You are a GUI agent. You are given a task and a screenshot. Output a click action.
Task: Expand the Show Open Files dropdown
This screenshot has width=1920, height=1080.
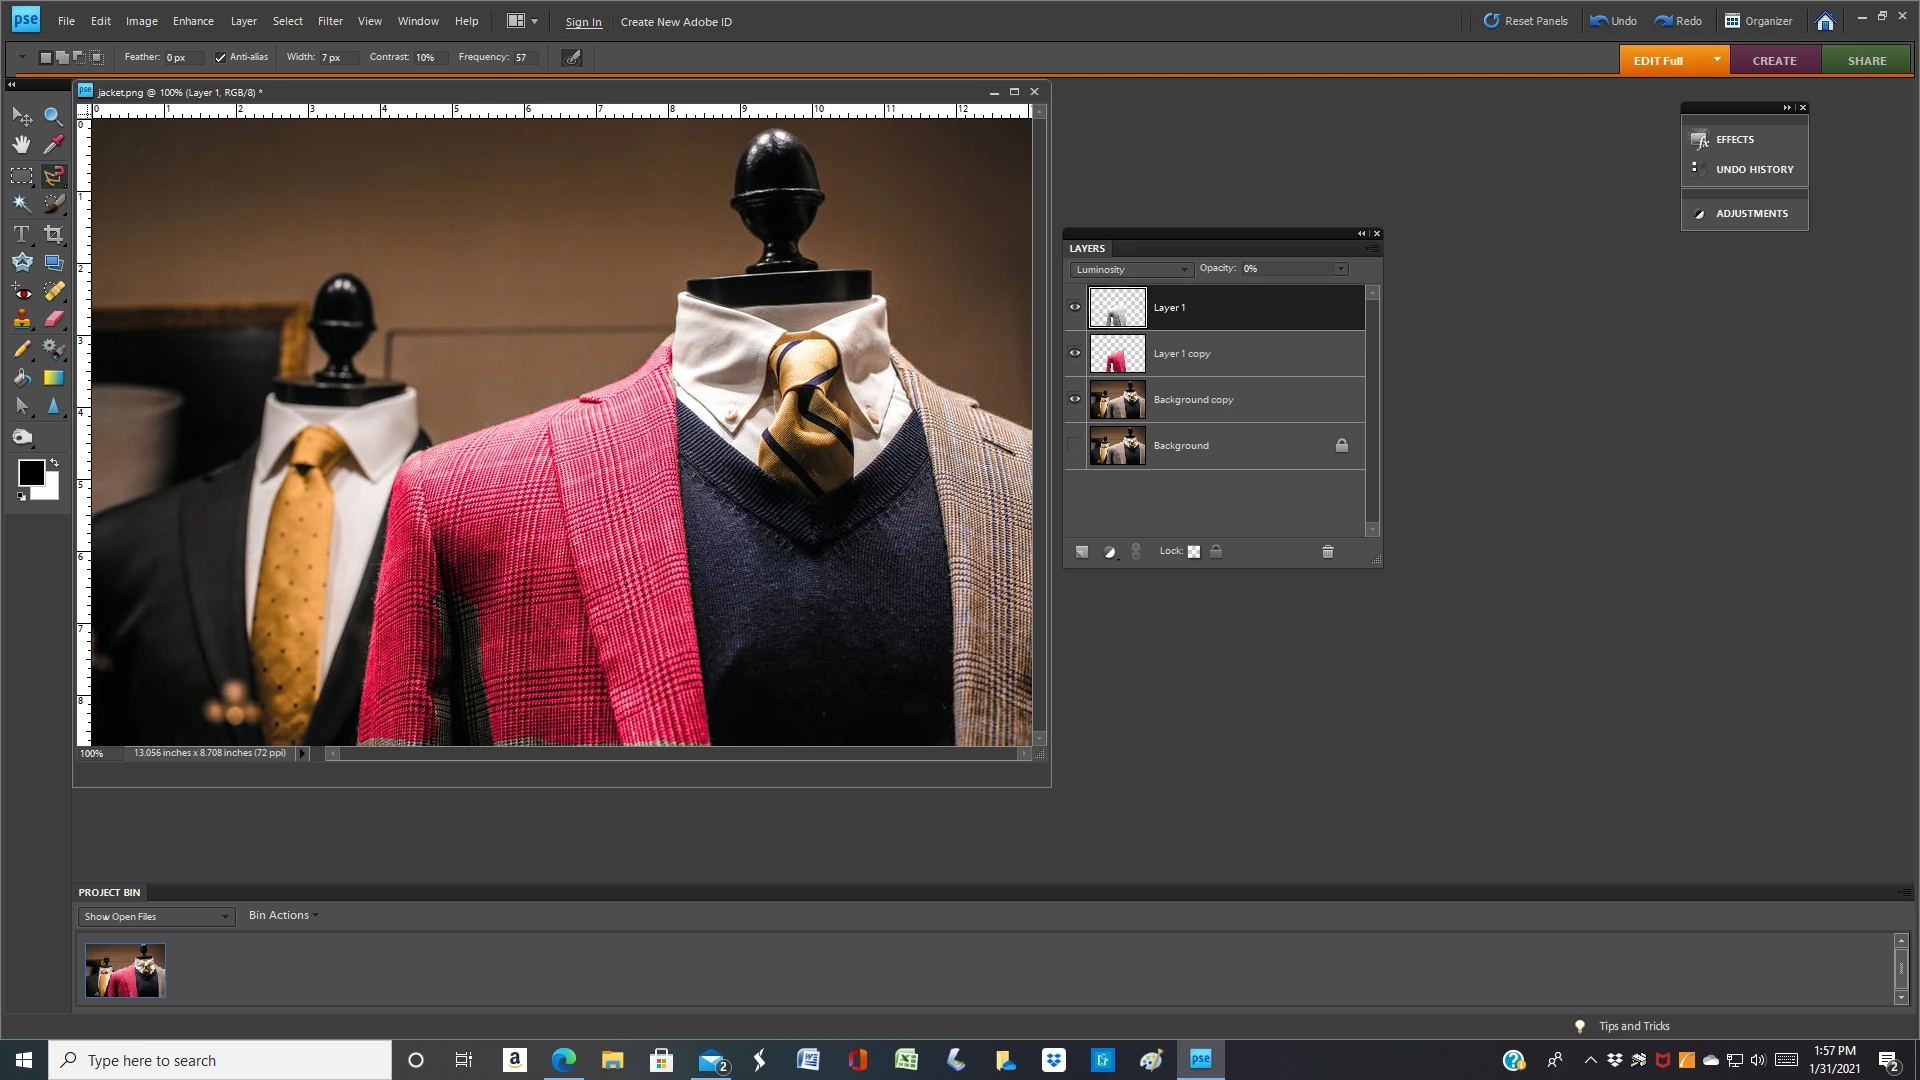pyautogui.click(x=156, y=917)
